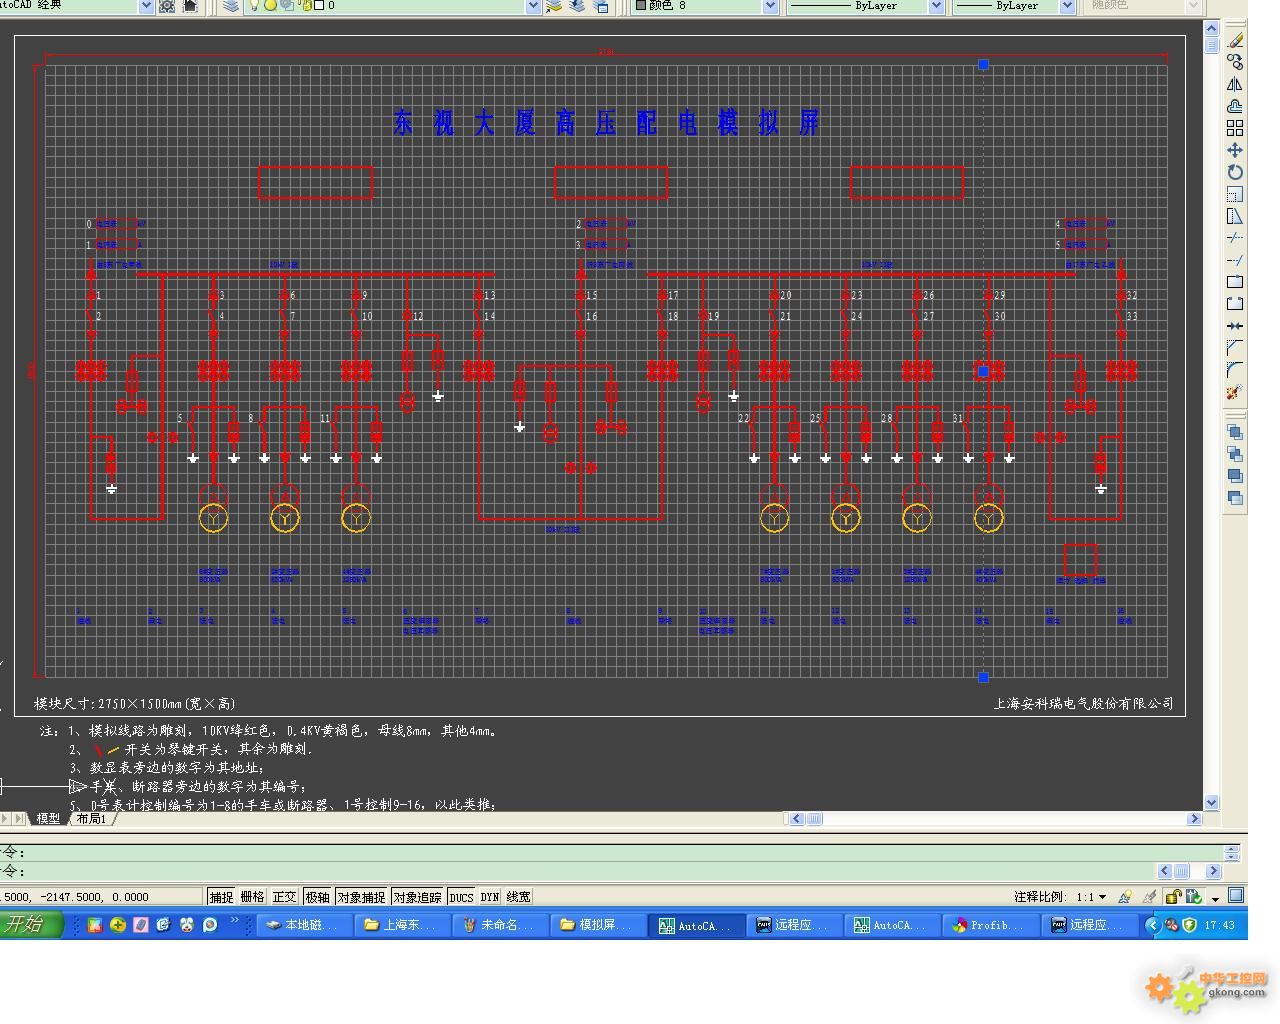Click Bring to Front draw order icon
The image size is (1280, 1024).
click(x=1235, y=432)
